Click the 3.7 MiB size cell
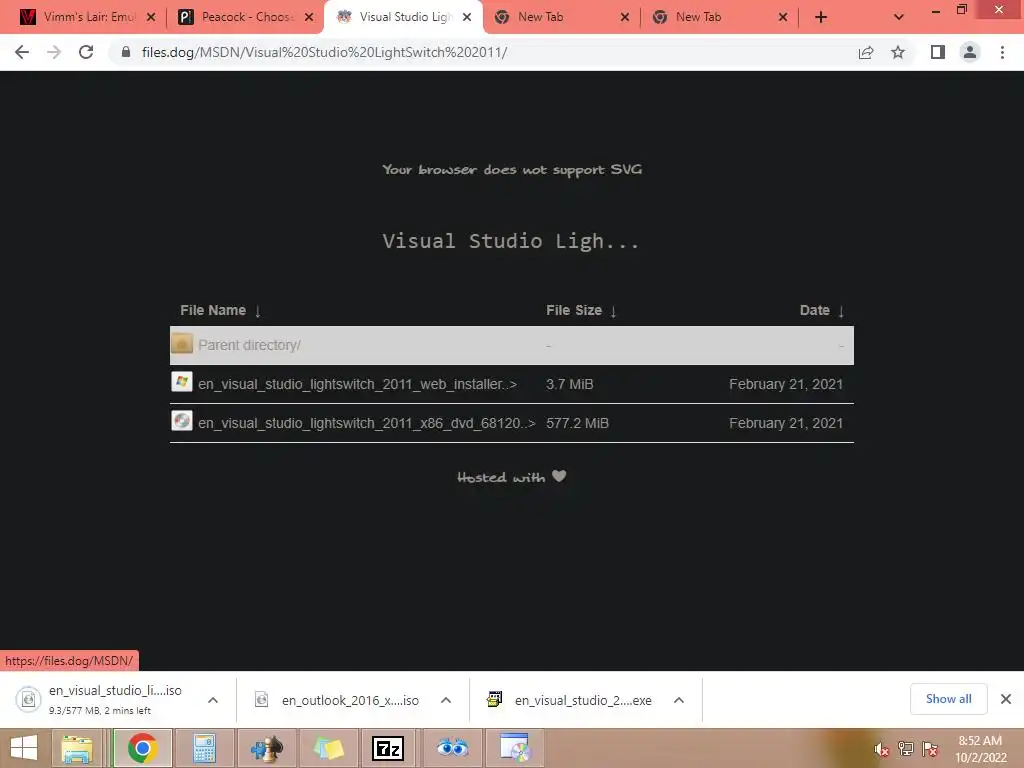Screen dimensions: 1024x768 [x=569, y=384]
